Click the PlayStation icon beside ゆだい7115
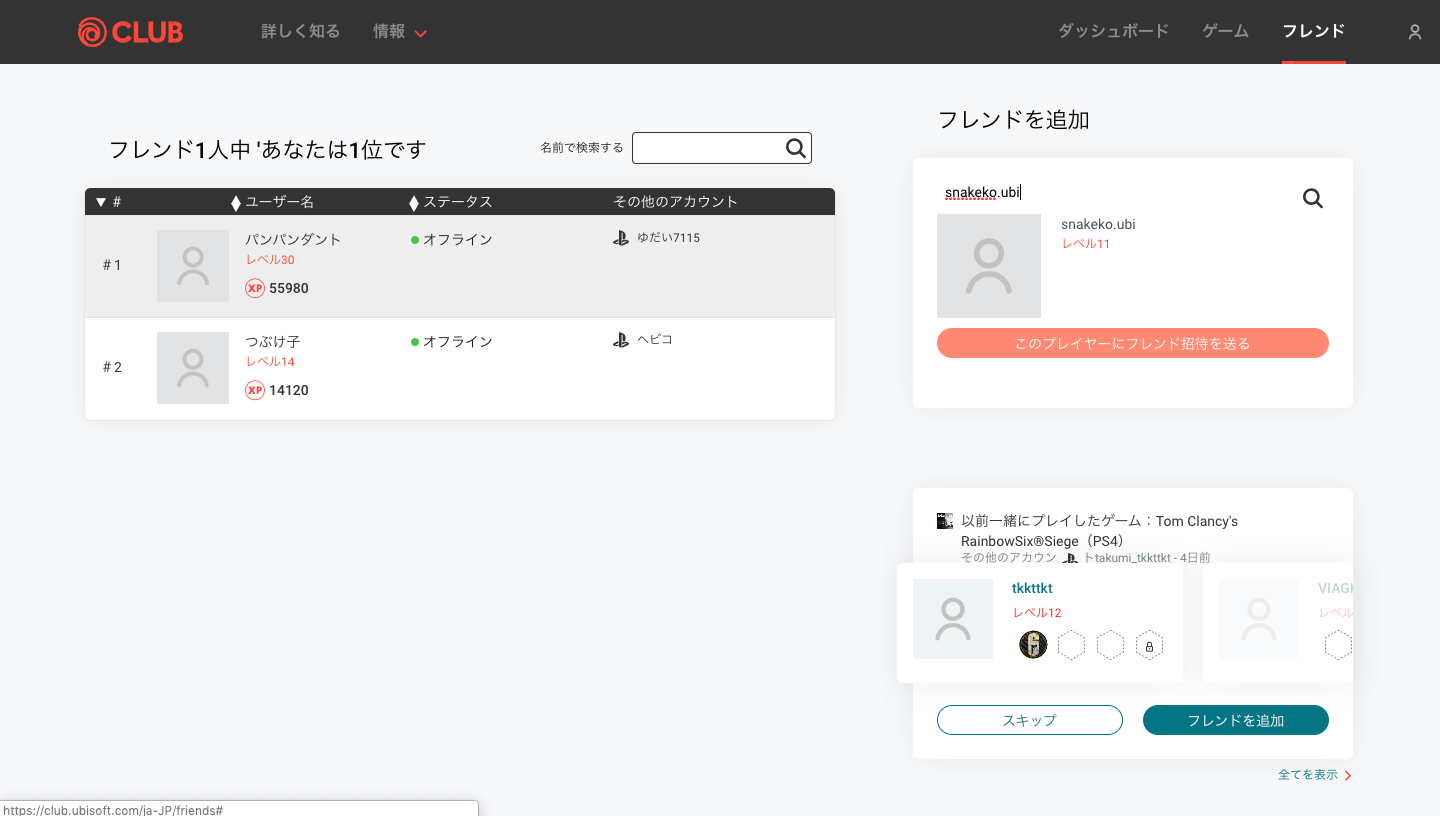Viewport: 1440px width, 816px height. pos(621,238)
